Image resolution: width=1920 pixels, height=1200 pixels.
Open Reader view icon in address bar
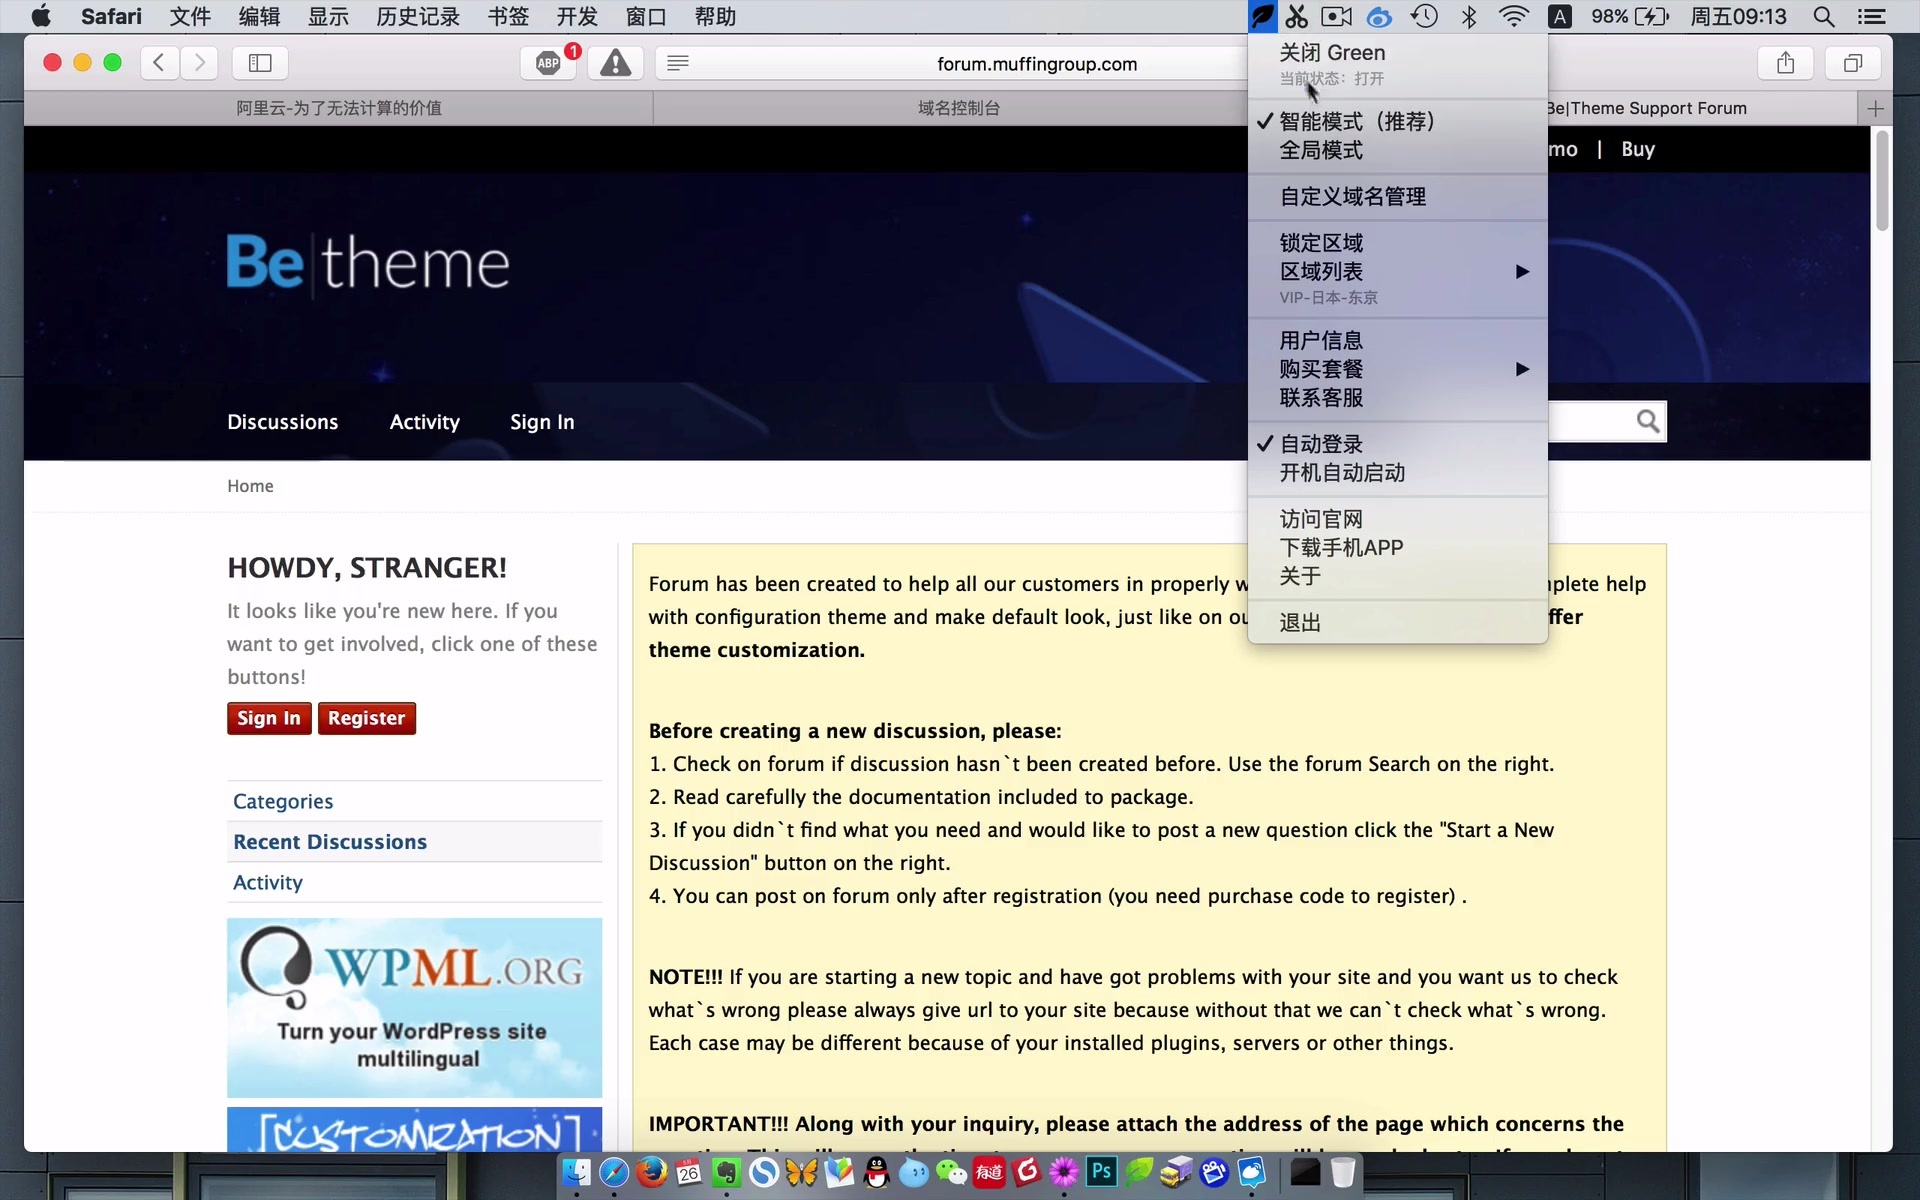(x=678, y=63)
